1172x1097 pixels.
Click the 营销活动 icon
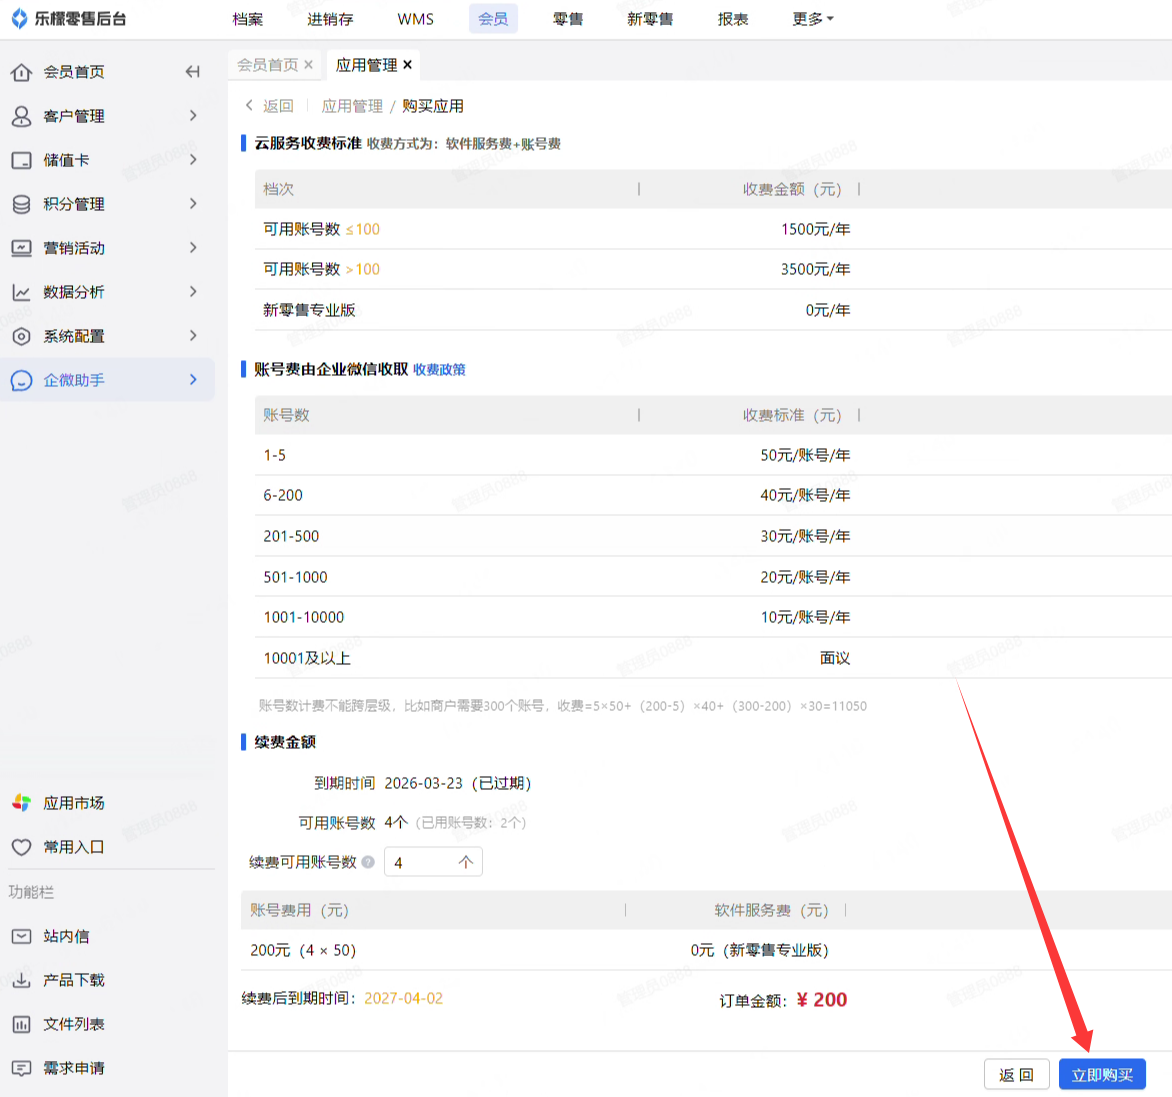tap(22, 248)
